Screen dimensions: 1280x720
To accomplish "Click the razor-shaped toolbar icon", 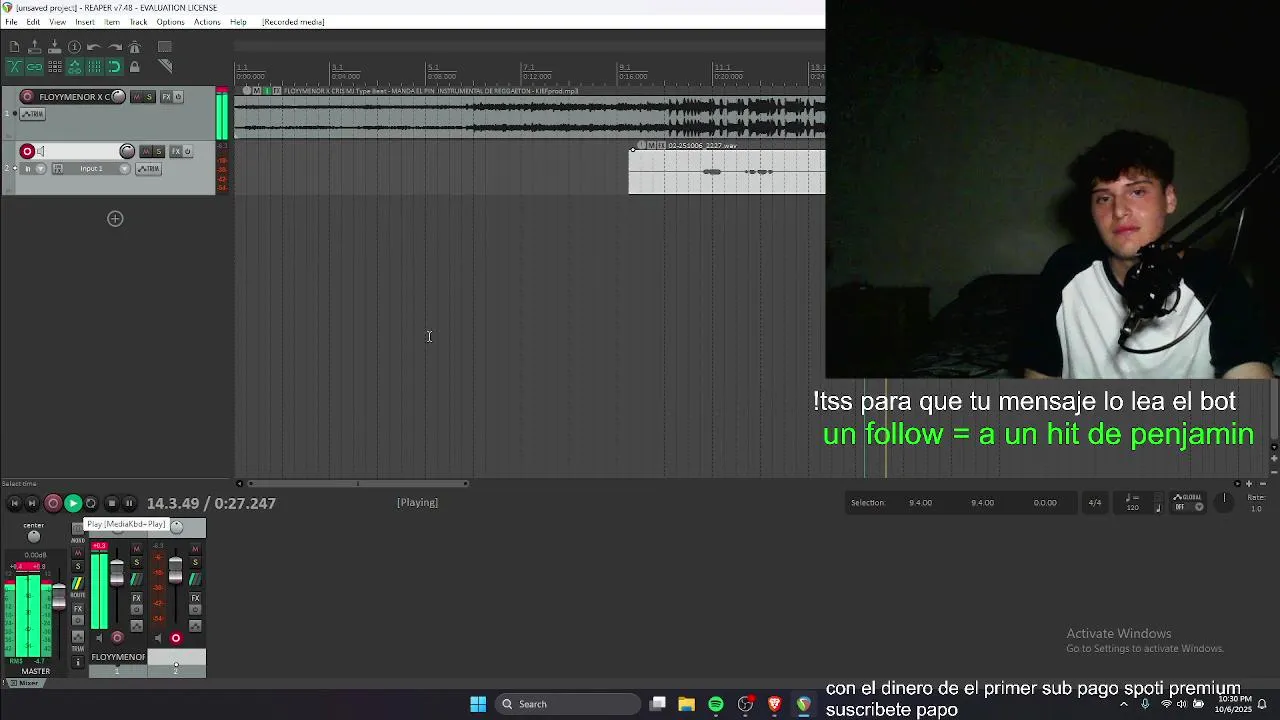I will [x=165, y=67].
